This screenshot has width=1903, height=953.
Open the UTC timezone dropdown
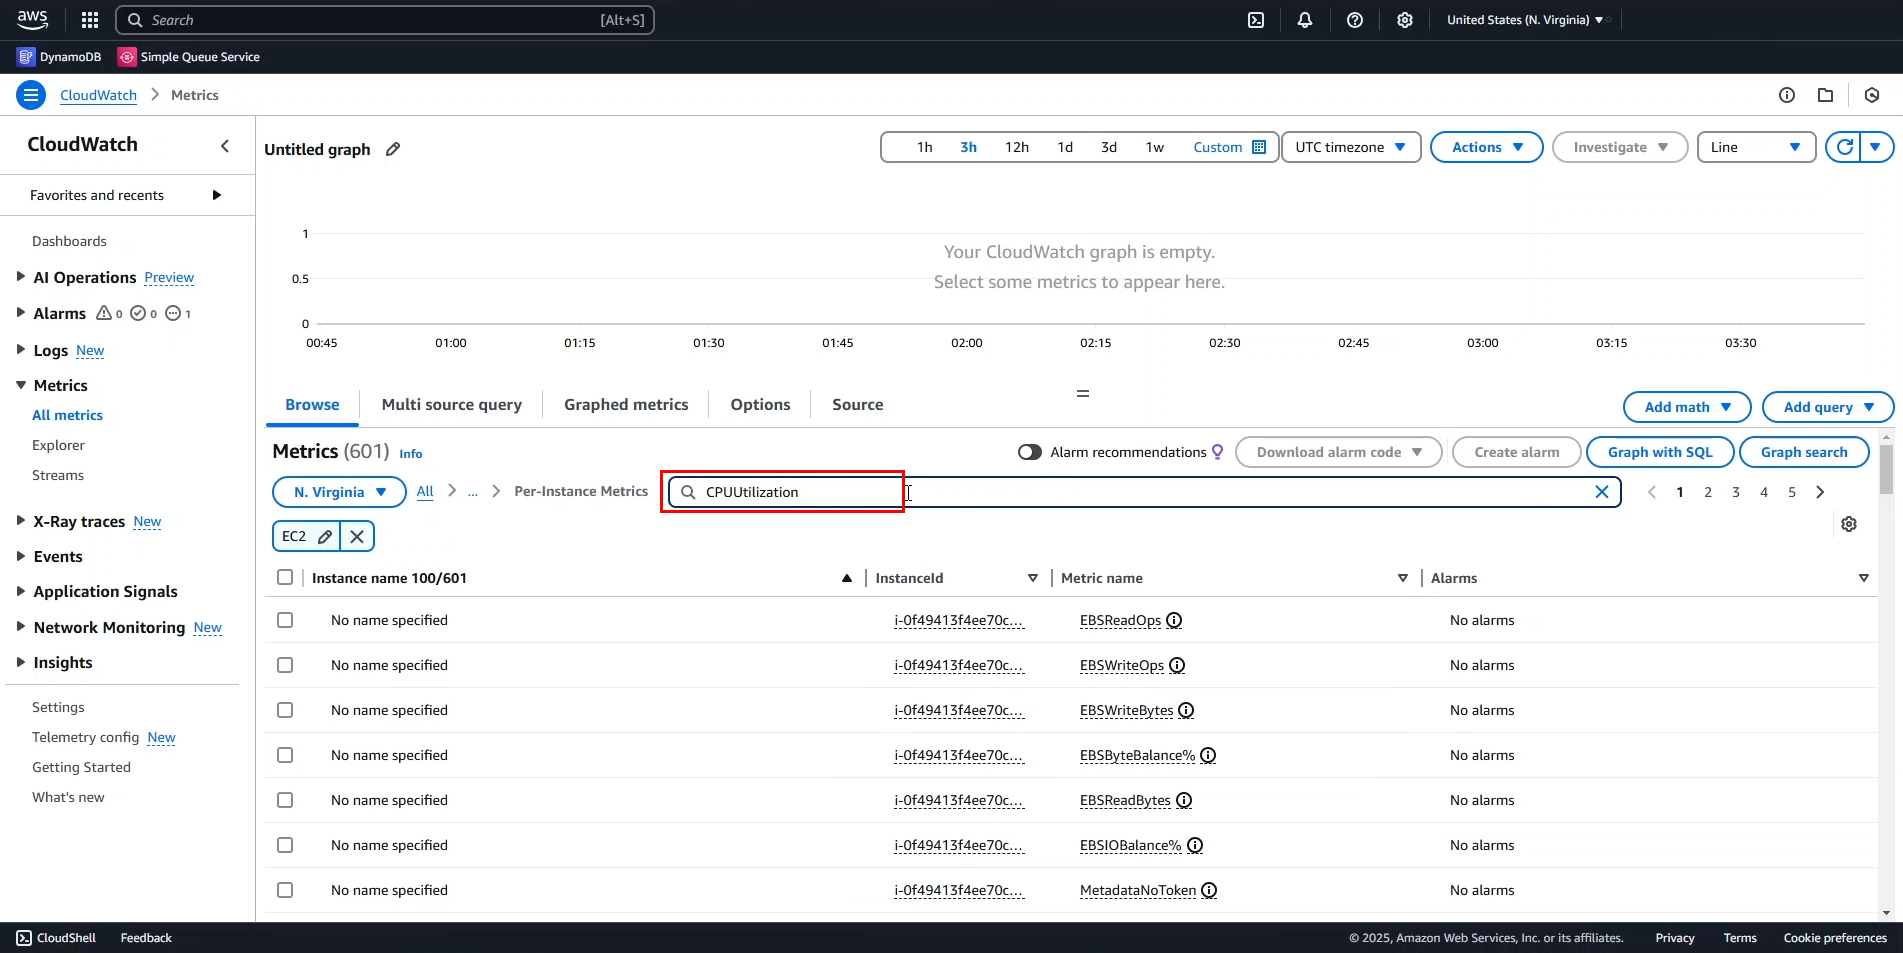1350,147
